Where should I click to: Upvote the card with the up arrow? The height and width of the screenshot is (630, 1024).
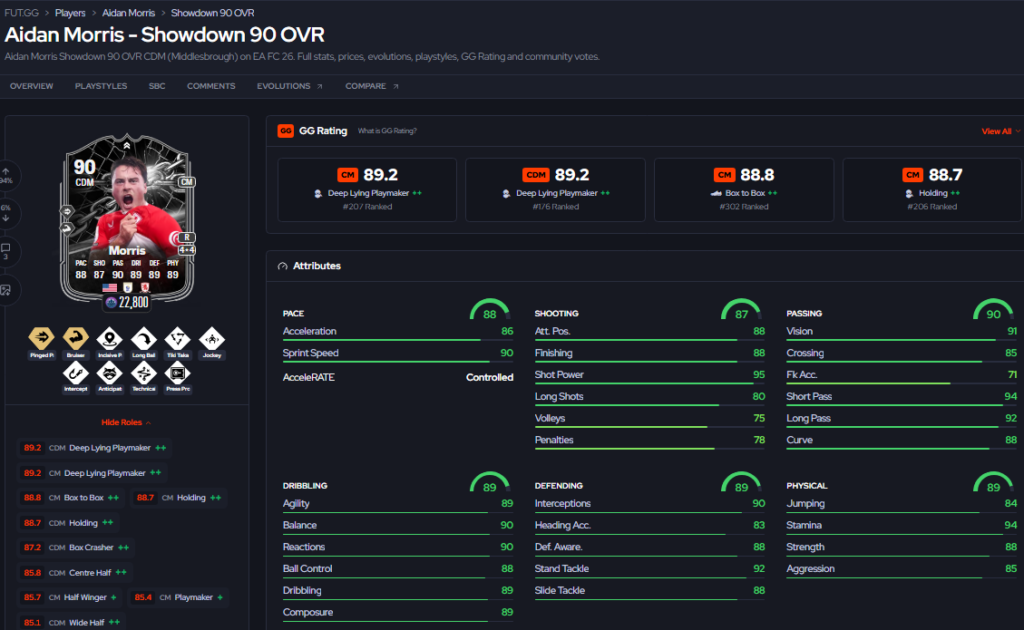click(6, 172)
